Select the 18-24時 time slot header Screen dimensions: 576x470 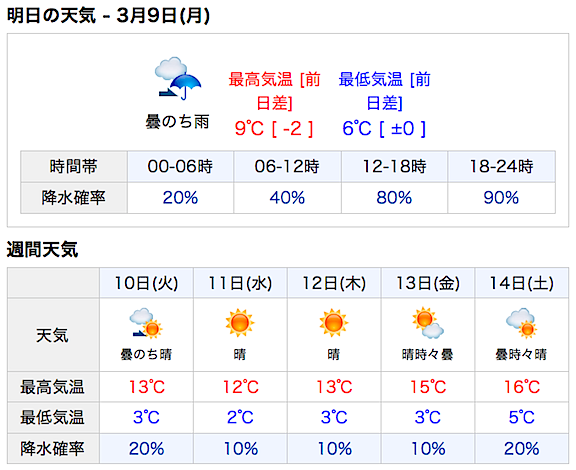point(501,166)
